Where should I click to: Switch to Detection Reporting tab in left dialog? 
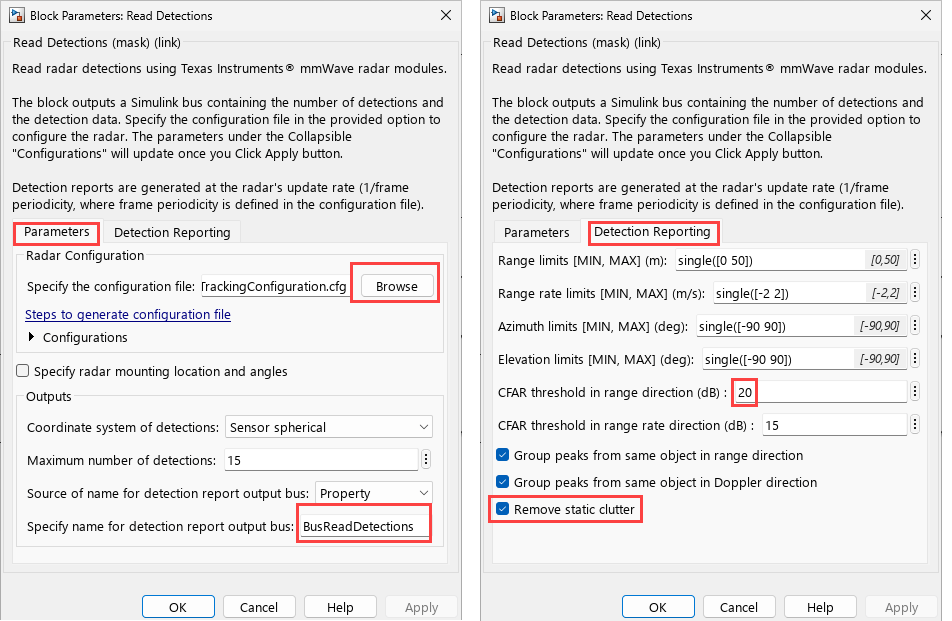click(172, 232)
